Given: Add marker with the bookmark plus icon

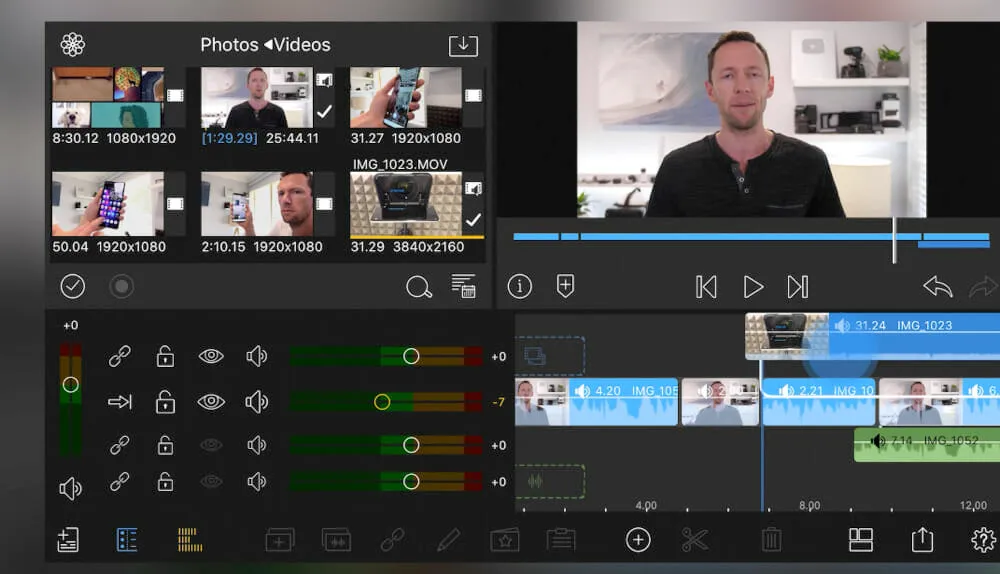Looking at the screenshot, I should (565, 287).
